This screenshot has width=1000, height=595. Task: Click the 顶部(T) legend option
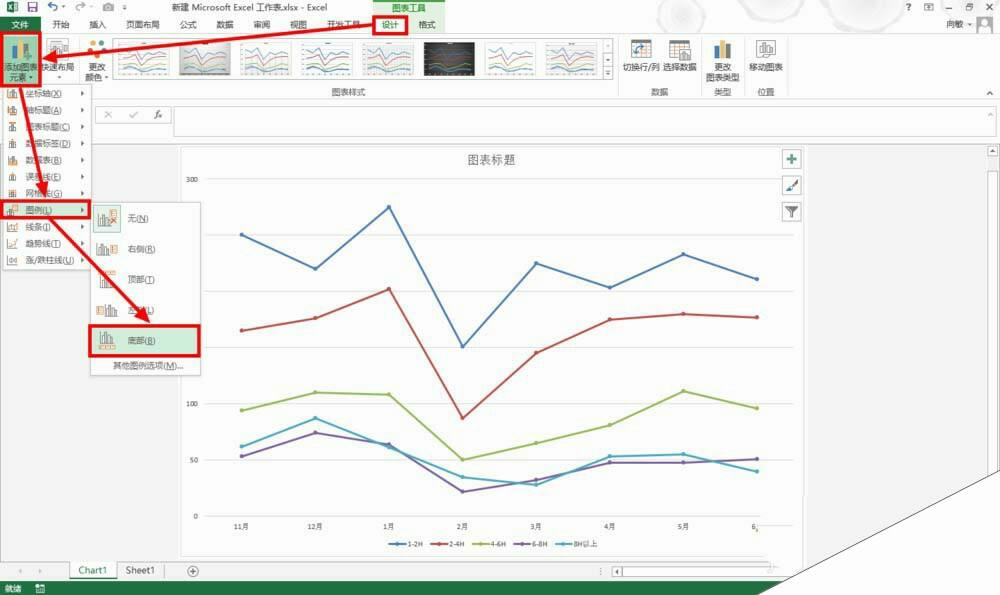[x=140, y=280]
